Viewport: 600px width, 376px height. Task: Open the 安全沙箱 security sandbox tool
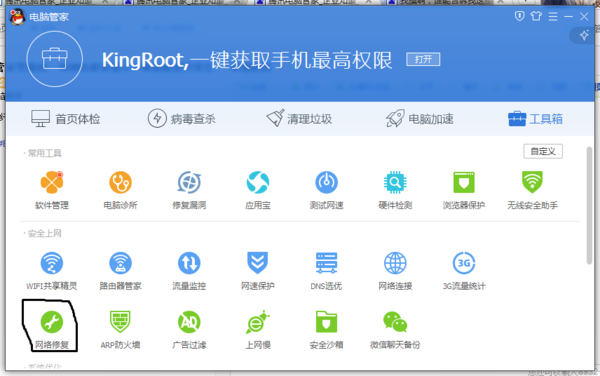(326, 330)
